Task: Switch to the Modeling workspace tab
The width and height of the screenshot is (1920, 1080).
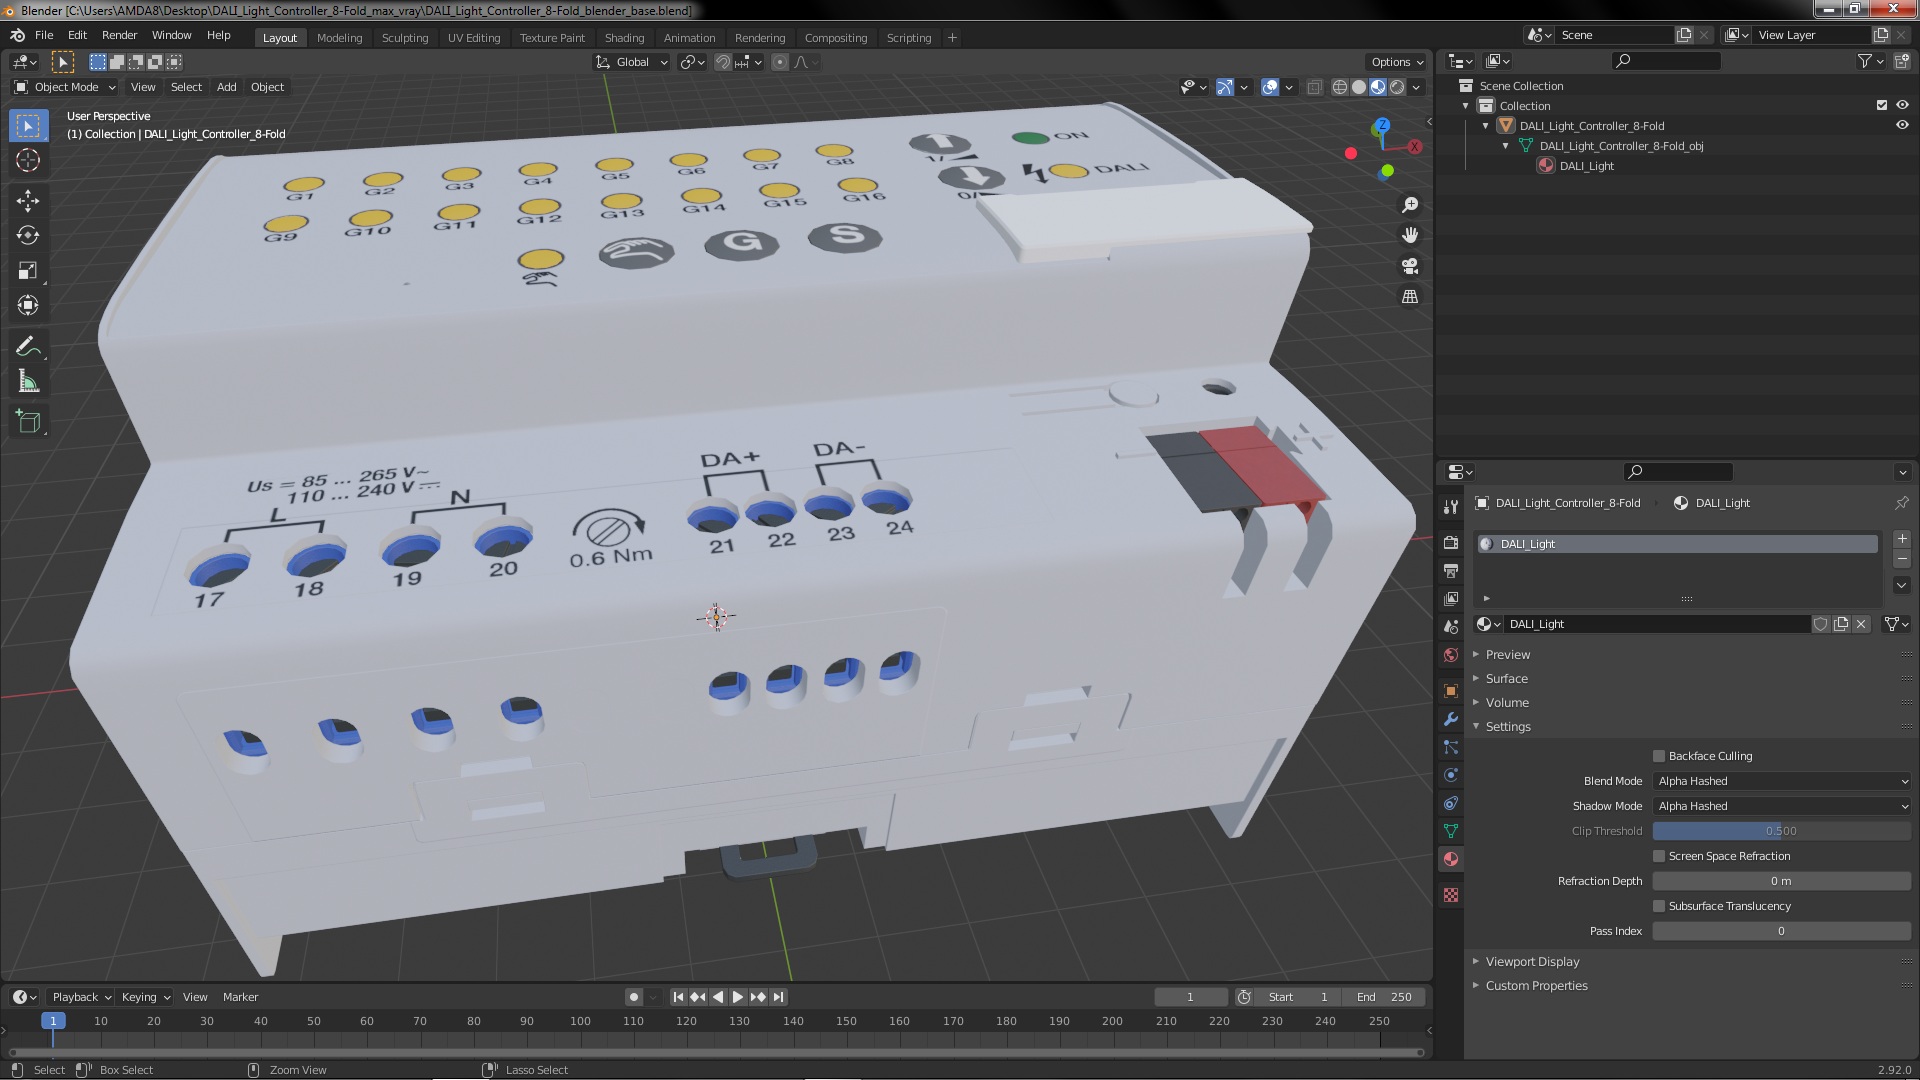Action: [x=339, y=38]
